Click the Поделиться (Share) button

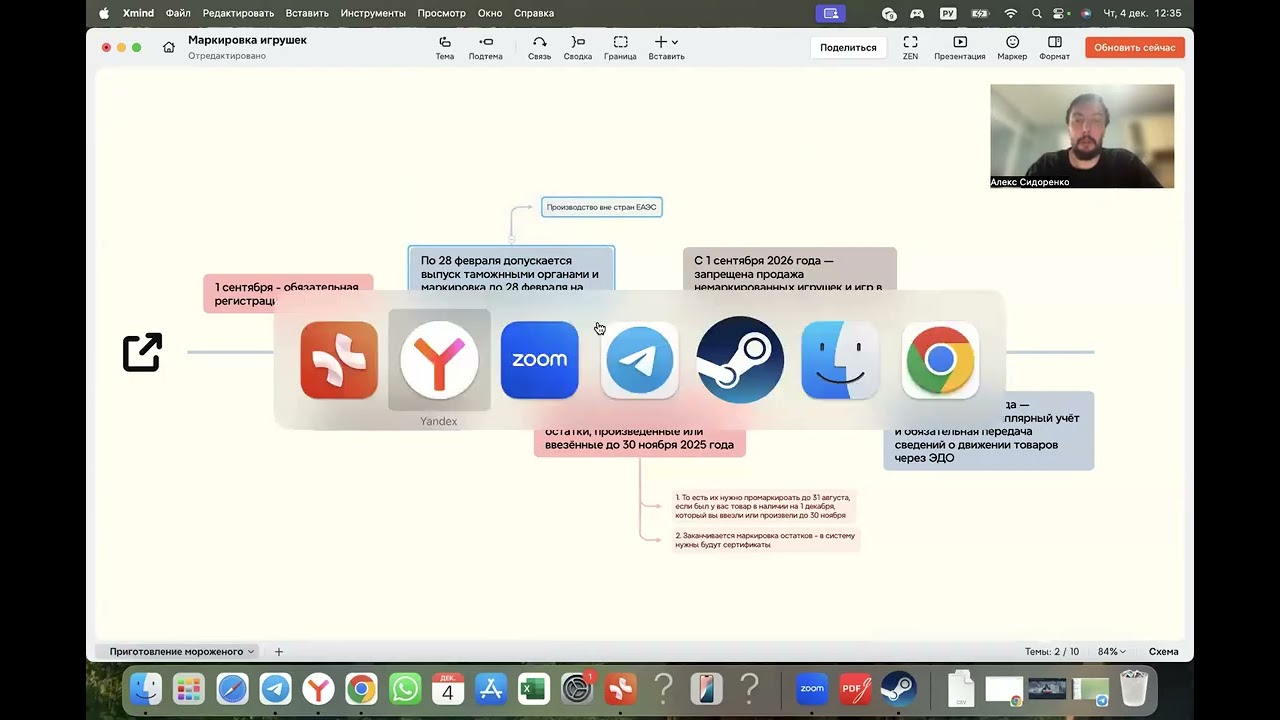(x=848, y=47)
